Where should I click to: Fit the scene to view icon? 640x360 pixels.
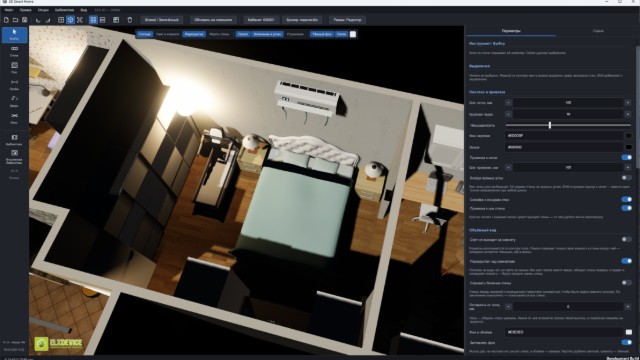pos(80,20)
